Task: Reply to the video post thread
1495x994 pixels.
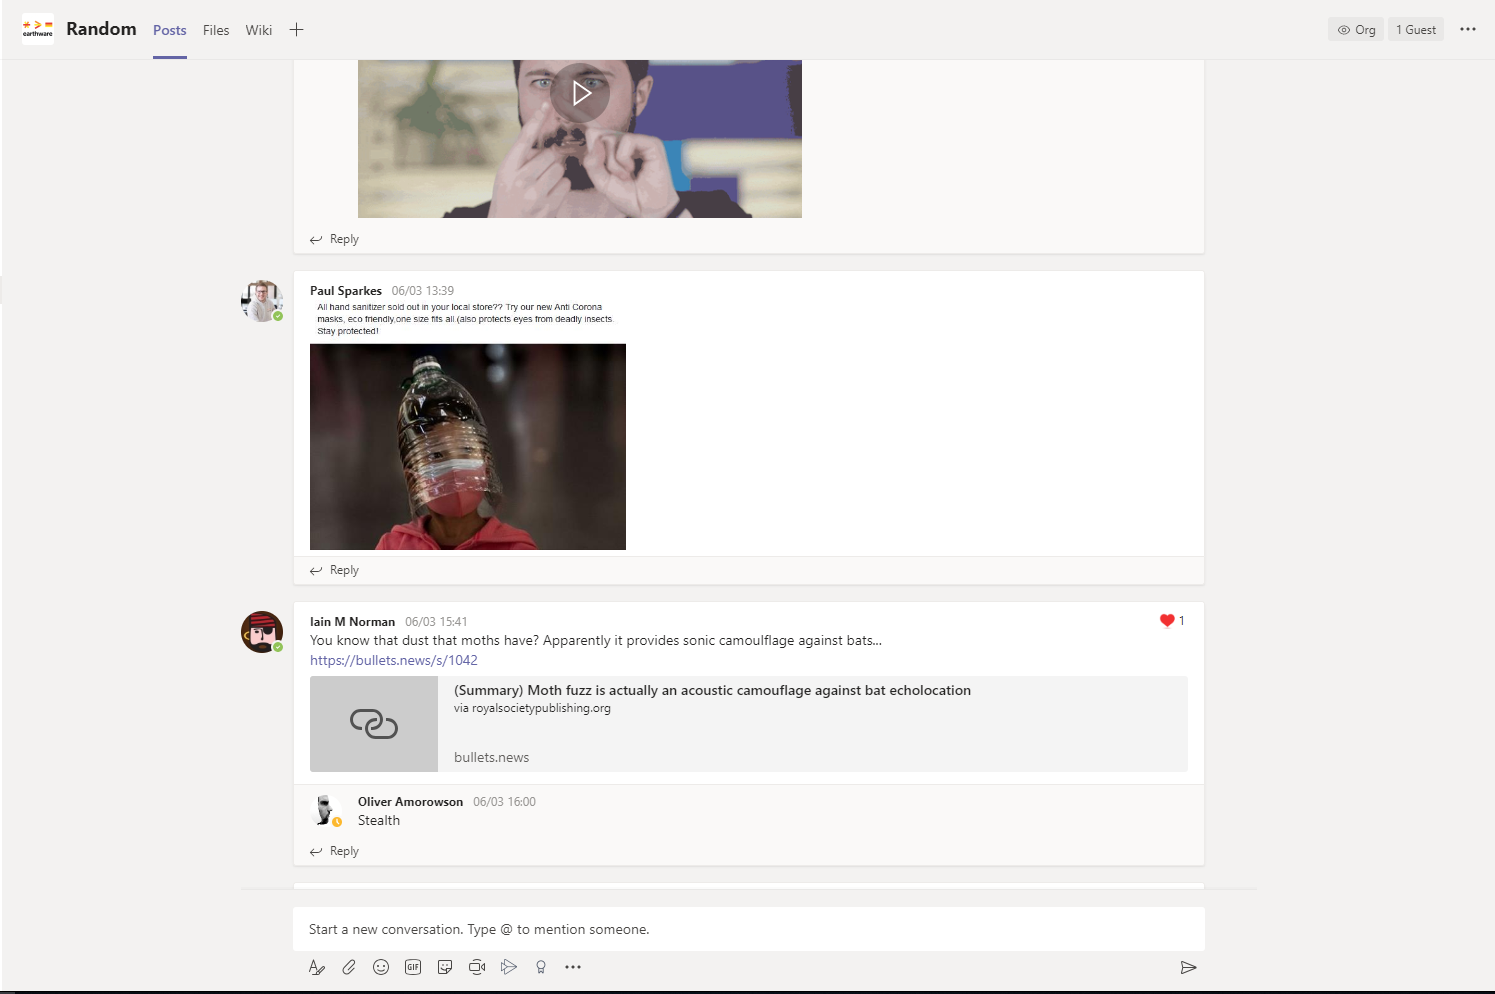Action: [x=335, y=239]
